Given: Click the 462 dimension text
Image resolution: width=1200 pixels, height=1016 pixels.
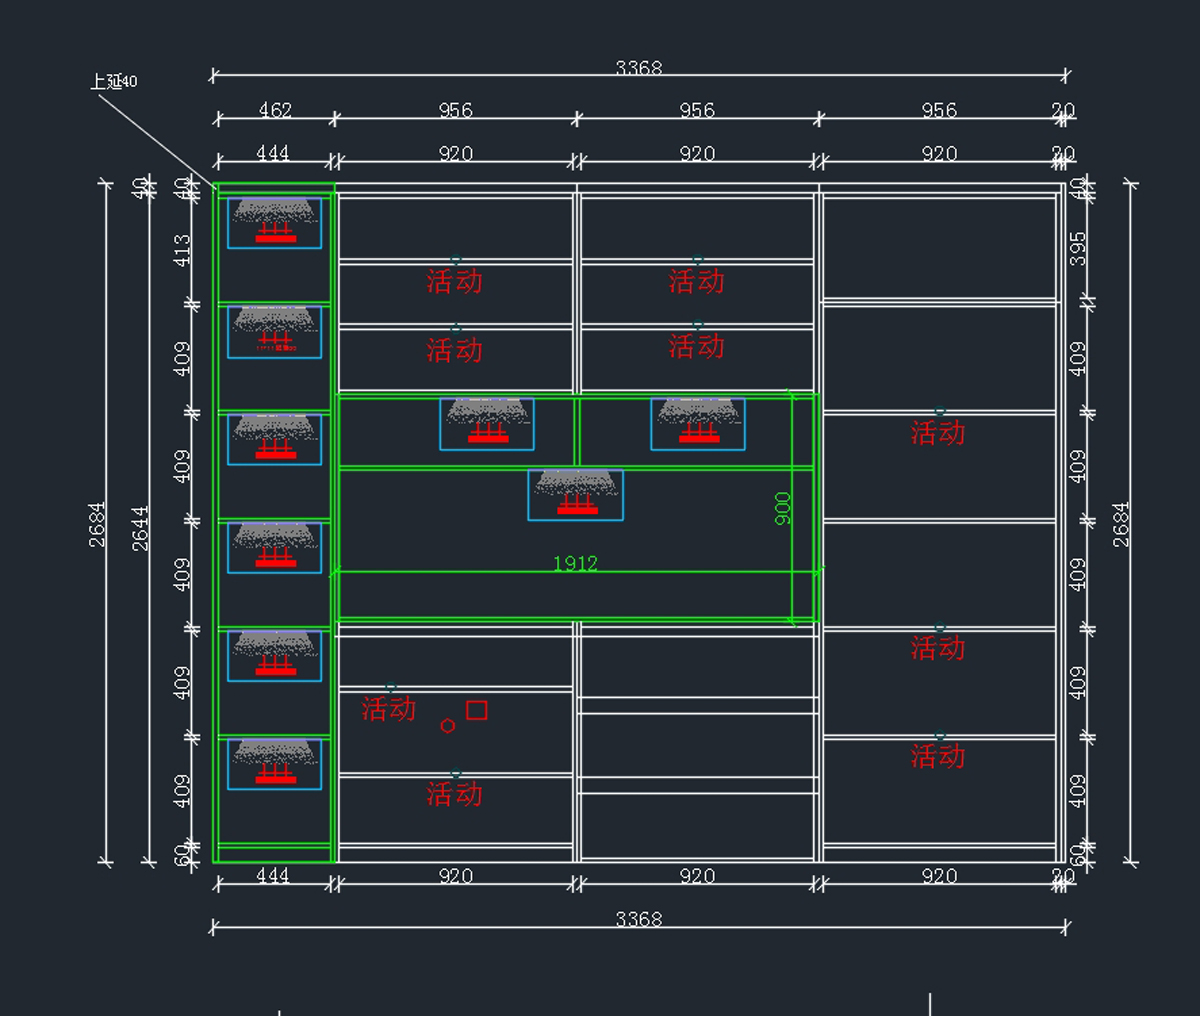Looking at the screenshot, I should (x=275, y=110).
